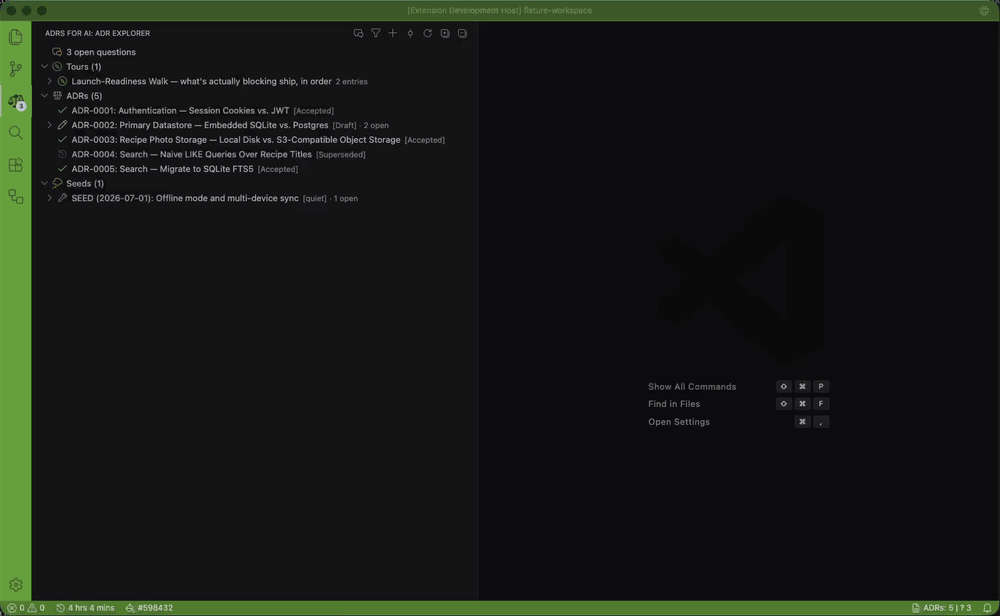Click the "2 open" badge on ADR-0002

[376, 125]
